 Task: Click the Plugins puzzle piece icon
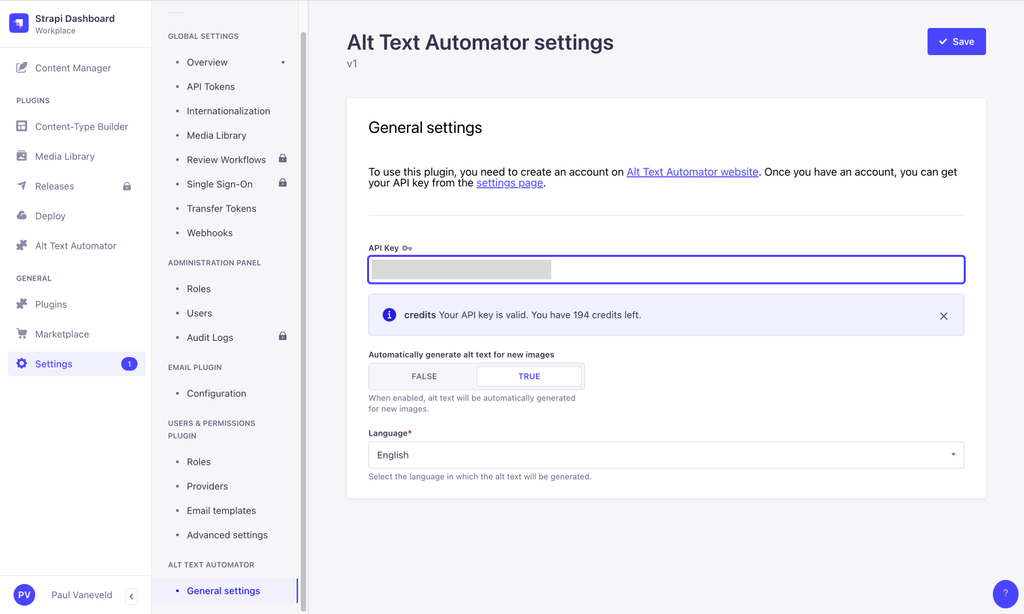click(22, 304)
